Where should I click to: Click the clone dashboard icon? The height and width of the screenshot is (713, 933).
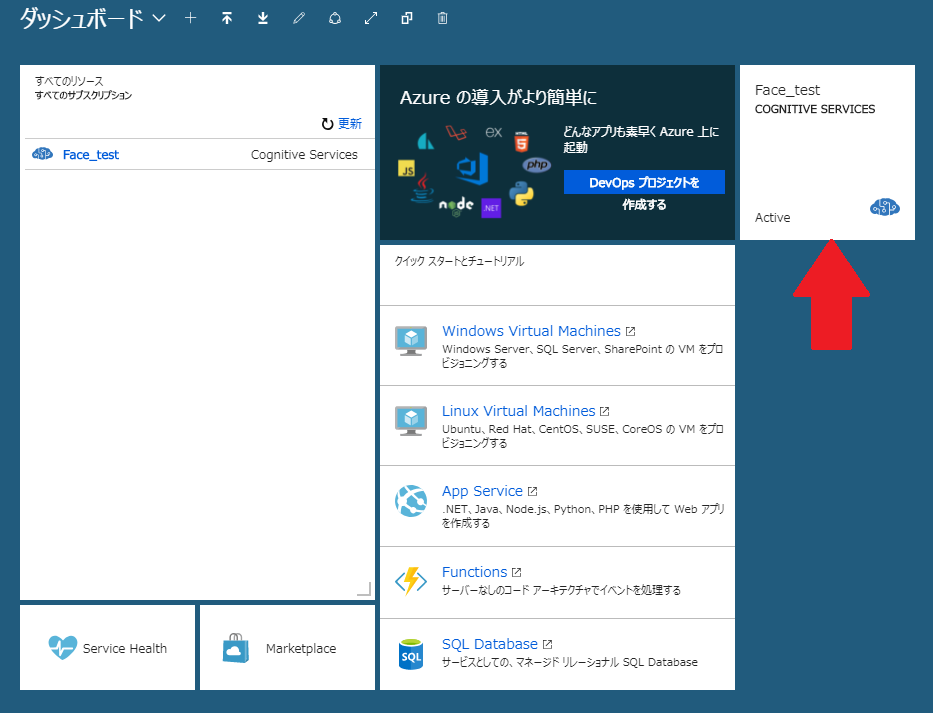coord(407,18)
